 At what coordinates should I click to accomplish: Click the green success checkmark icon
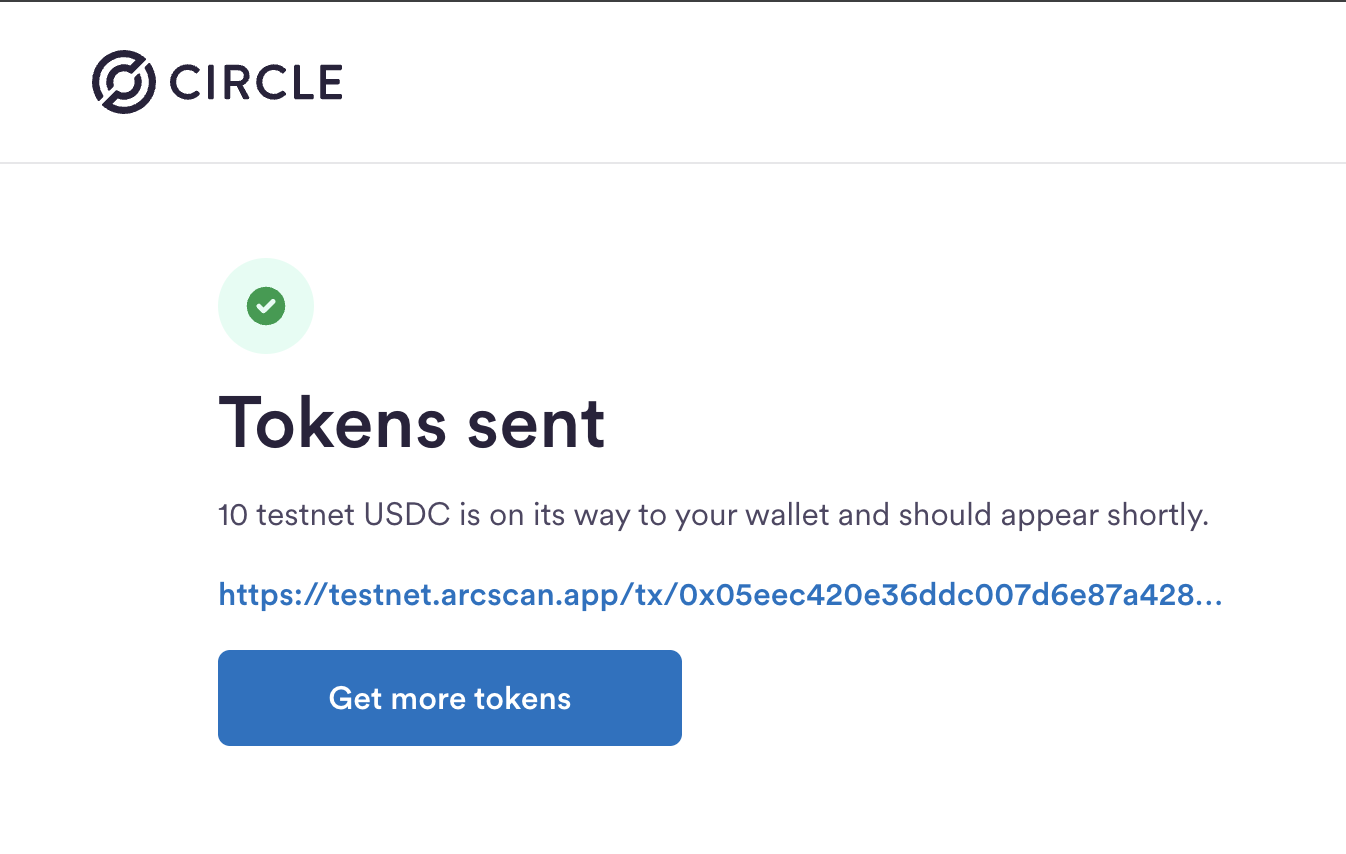266,306
